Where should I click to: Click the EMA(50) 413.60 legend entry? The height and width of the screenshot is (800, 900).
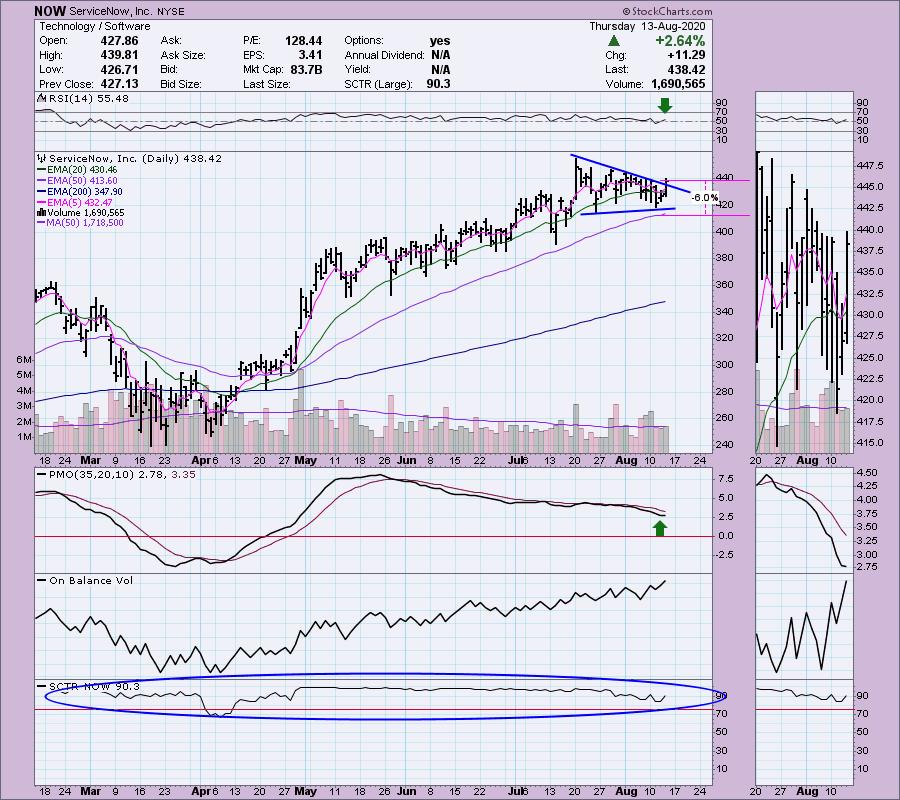point(82,181)
